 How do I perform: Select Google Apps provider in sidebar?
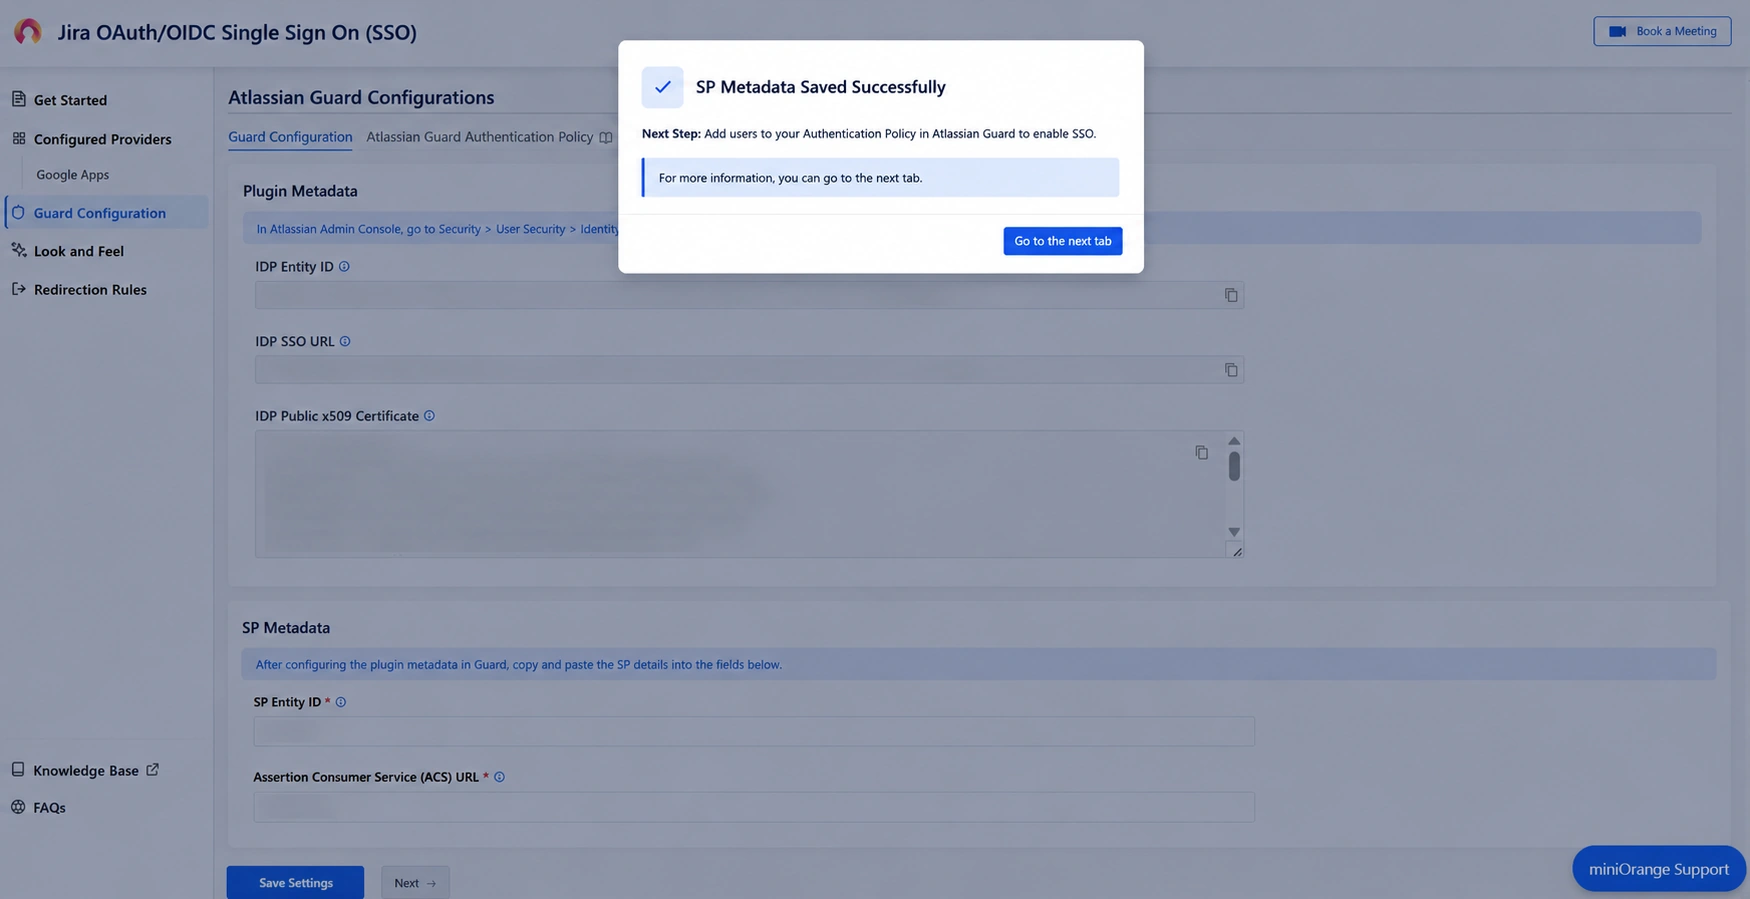click(72, 174)
